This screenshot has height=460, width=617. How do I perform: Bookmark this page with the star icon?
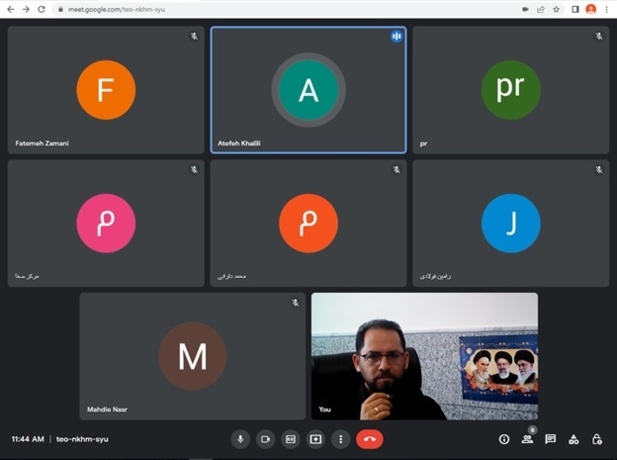coord(557,9)
